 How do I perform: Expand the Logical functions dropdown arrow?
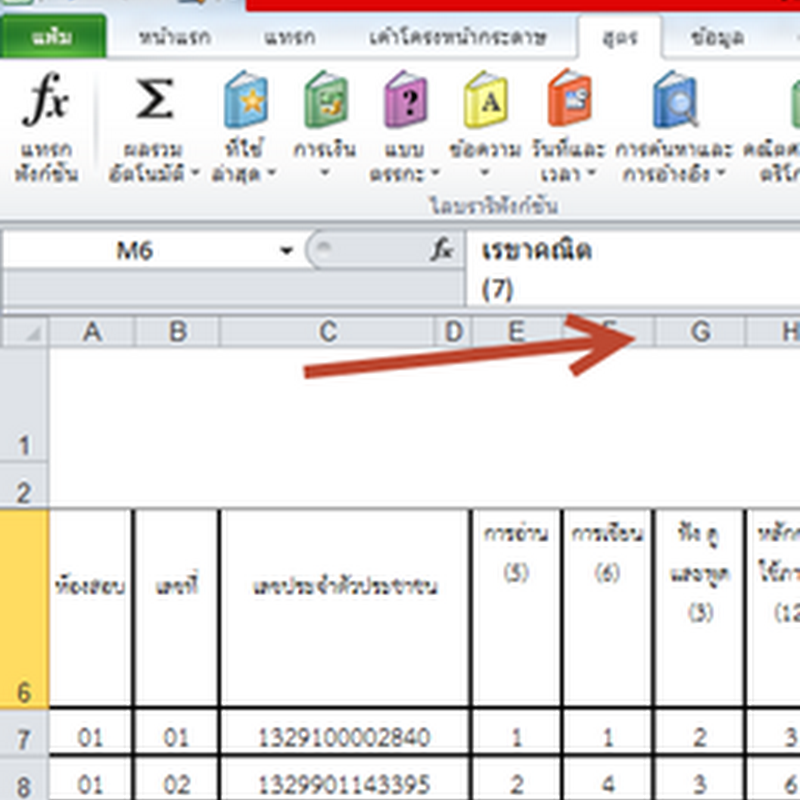(435, 174)
